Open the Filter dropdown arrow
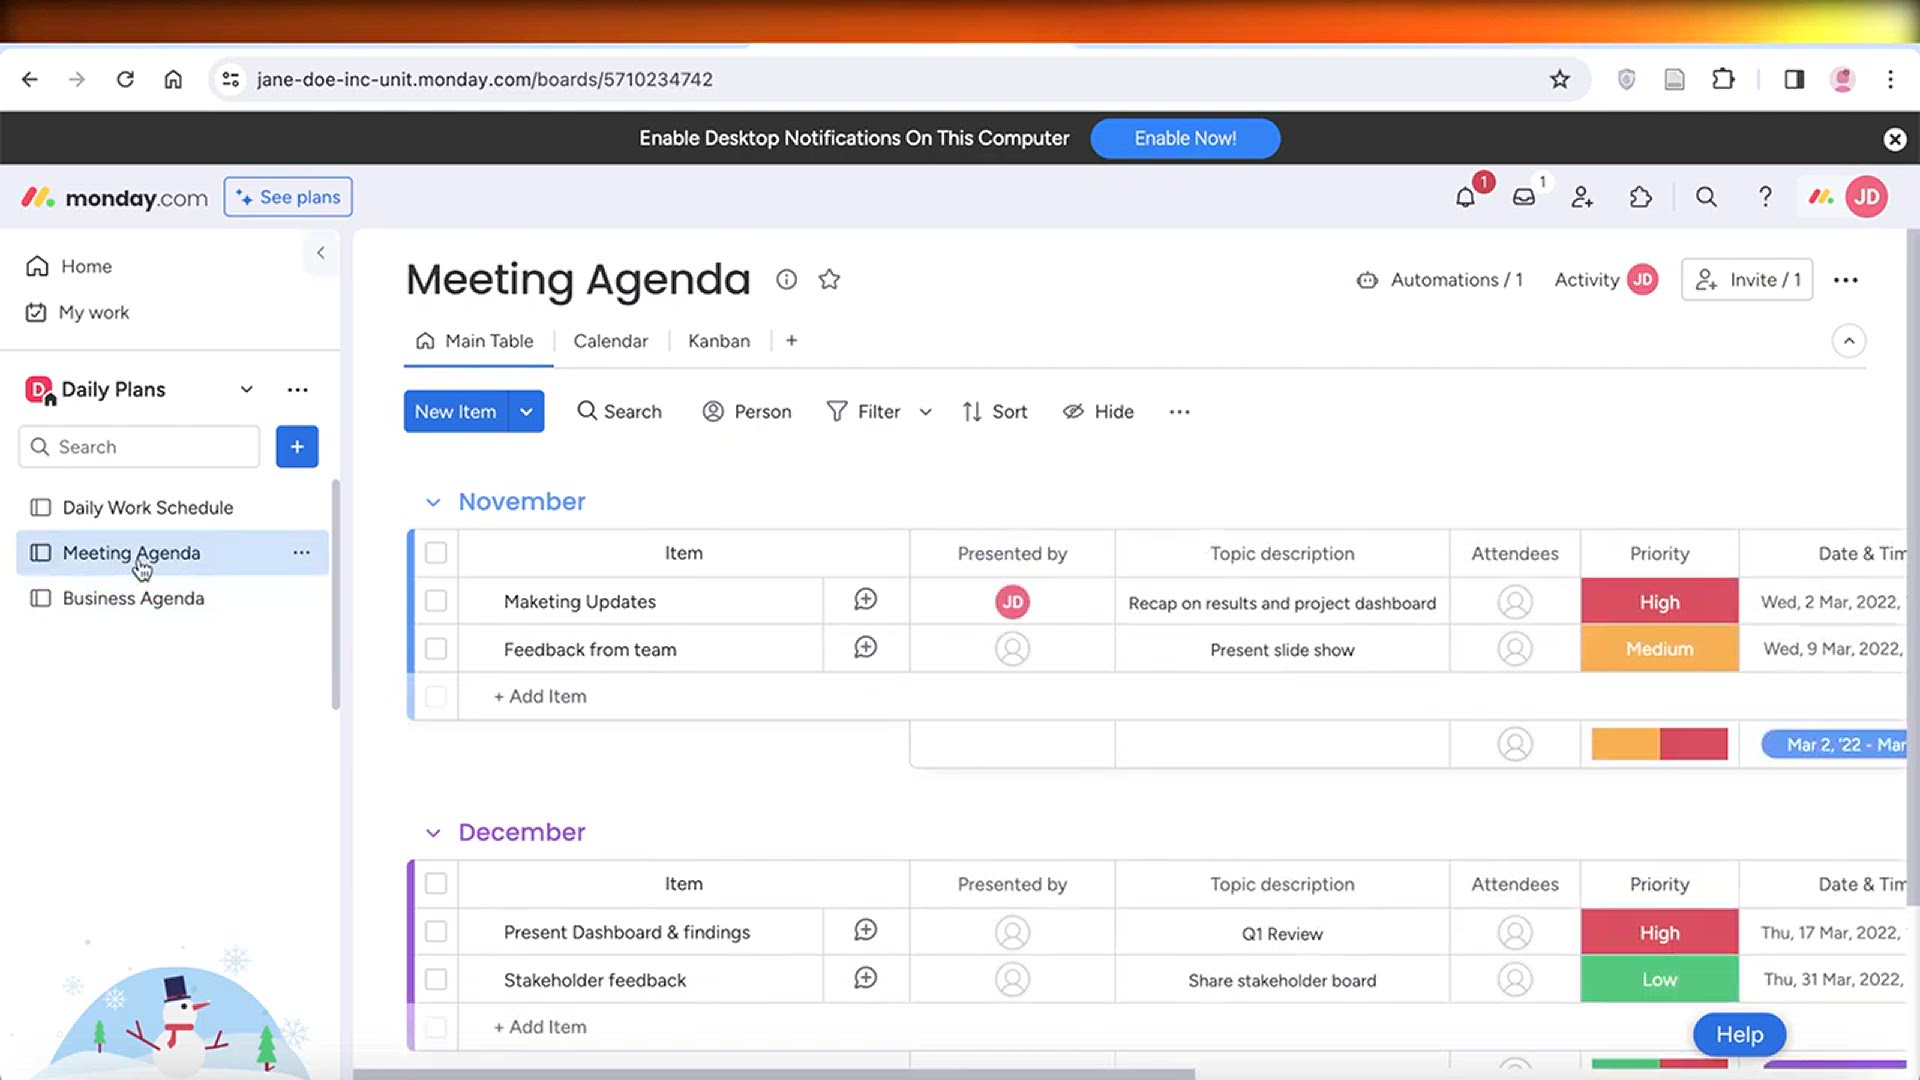 coord(926,412)
